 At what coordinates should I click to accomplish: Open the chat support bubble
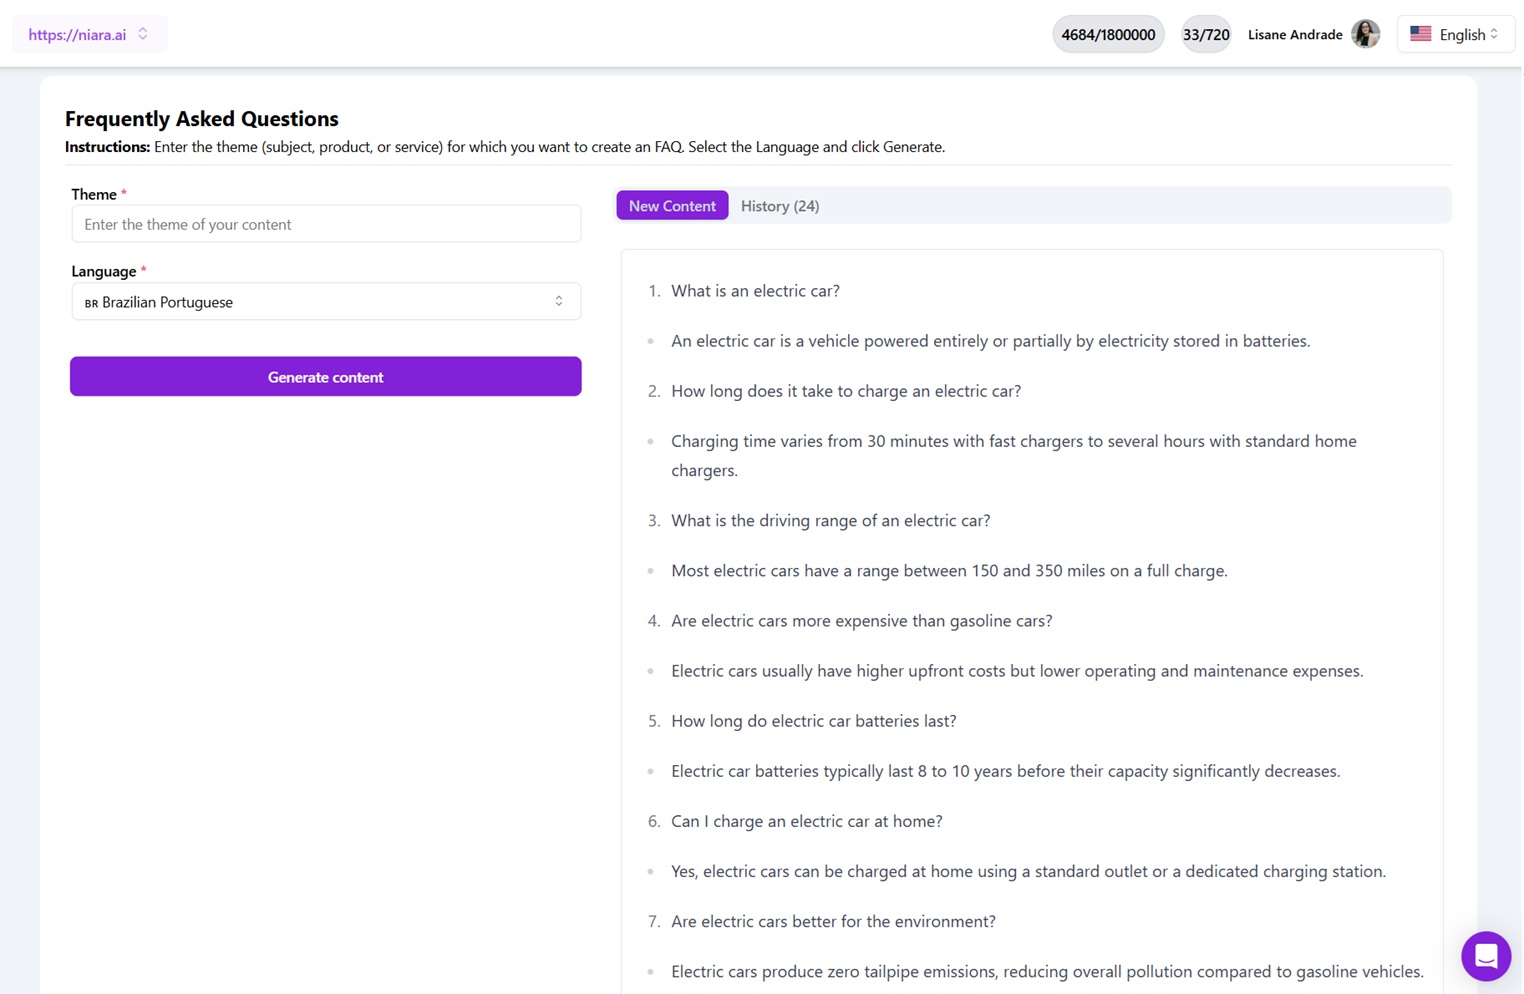1486,956
